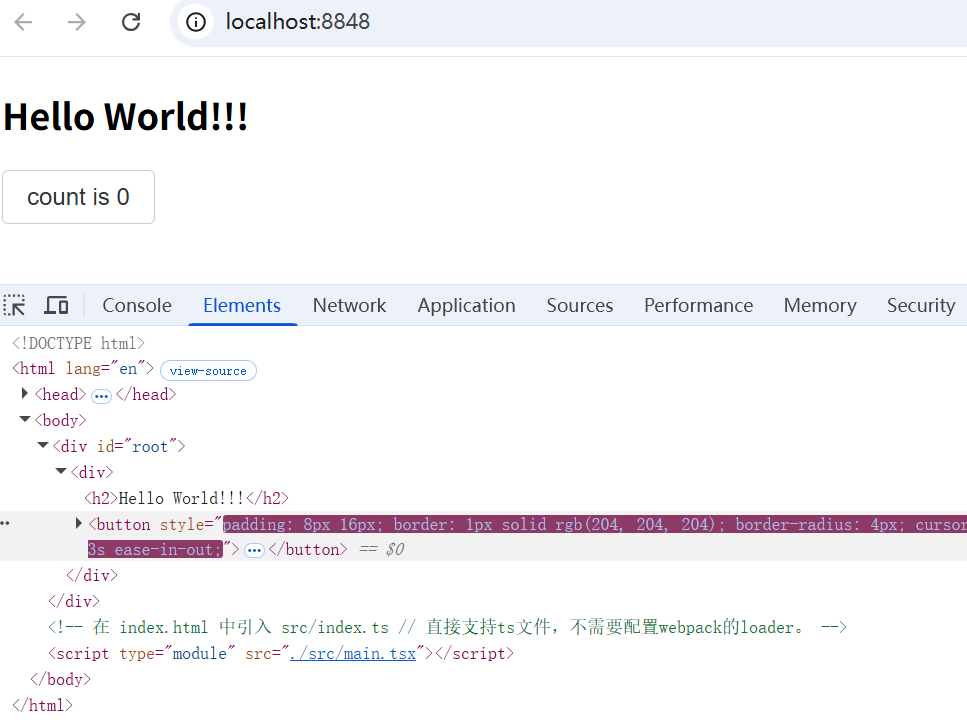Screen dimensions: 967x720
Task: Reload the localhost page
Action: tap(131, 22)
